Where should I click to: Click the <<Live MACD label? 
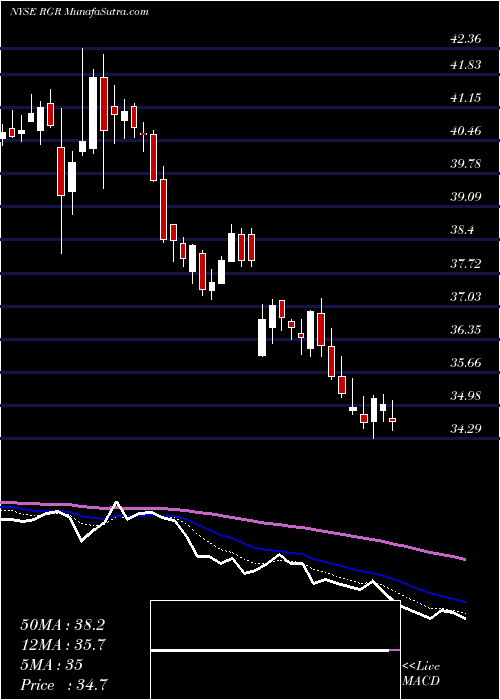coord(421,675)
